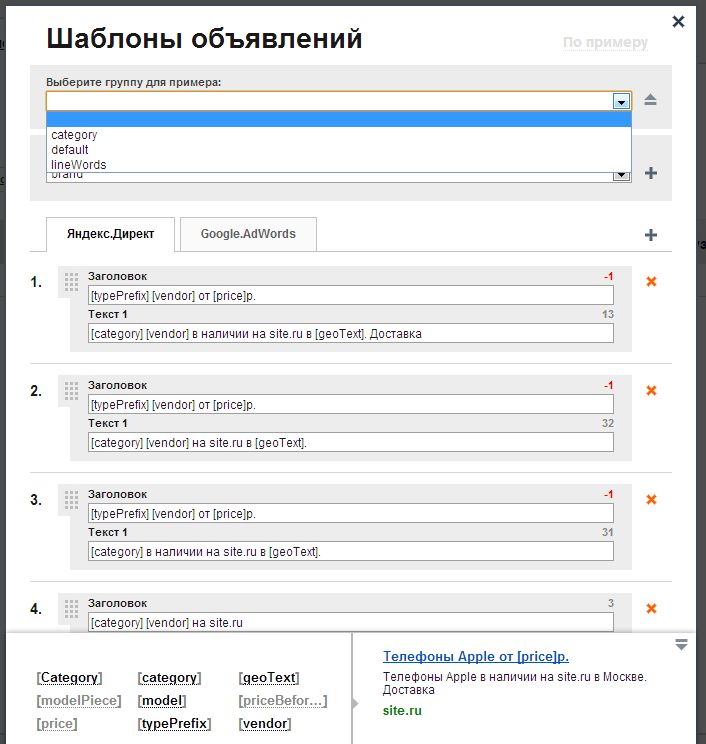This screenshot has width=706, height=744.
Task: Delete ad template number 1
Action: point(651,282)
